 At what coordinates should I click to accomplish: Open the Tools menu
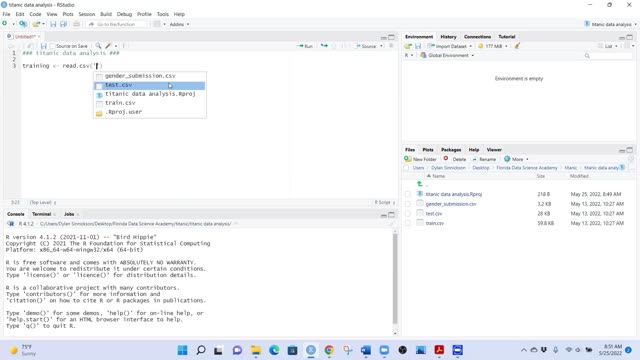(162, 14)
